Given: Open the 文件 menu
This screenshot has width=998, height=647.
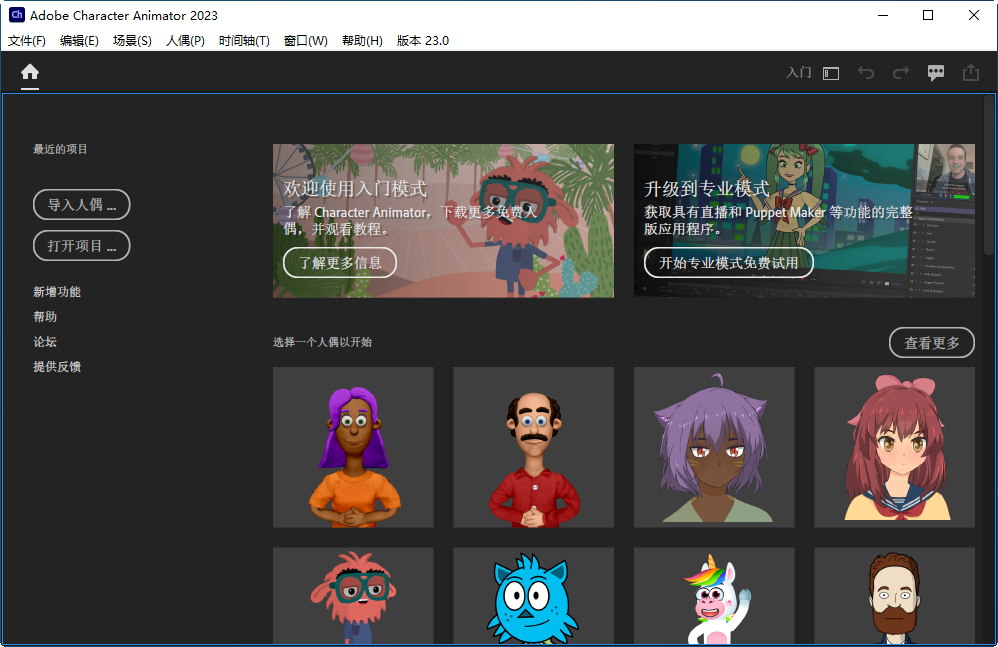Looking at the screenshot, I should (x=26, y=40).
